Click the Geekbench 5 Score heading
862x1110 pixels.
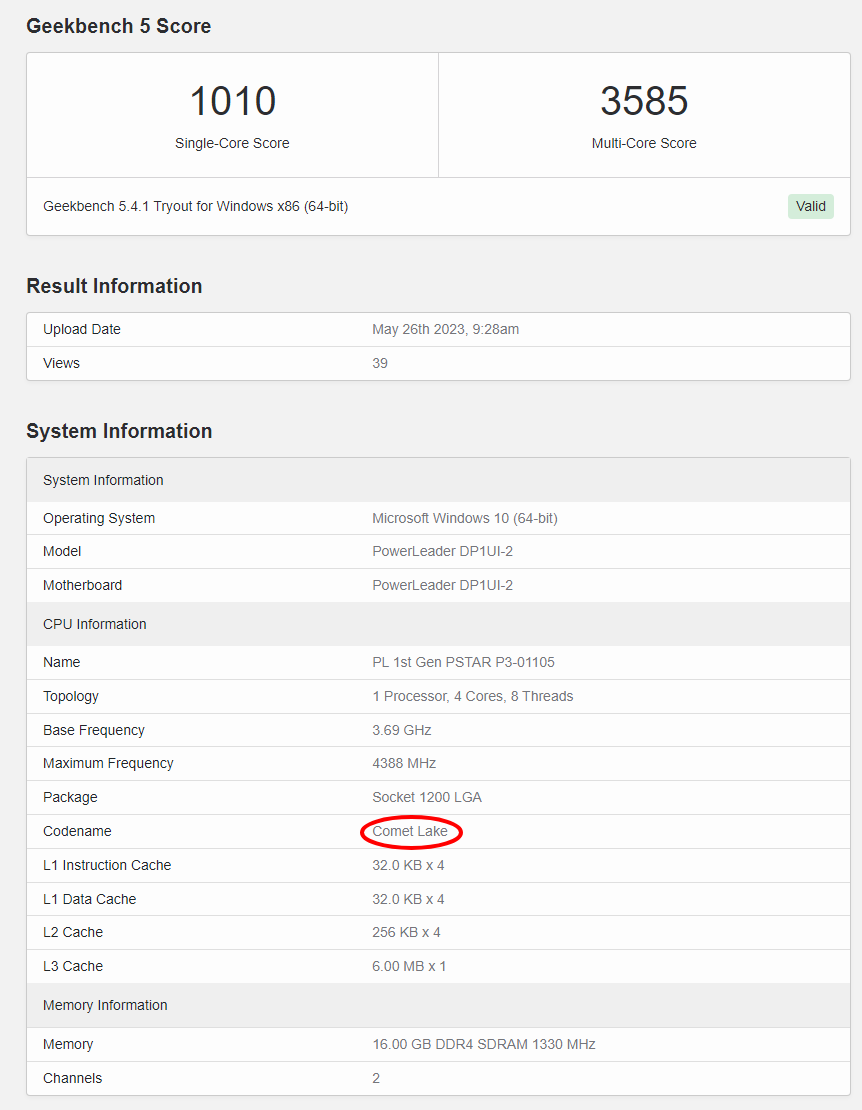click(x=118, y=26)
